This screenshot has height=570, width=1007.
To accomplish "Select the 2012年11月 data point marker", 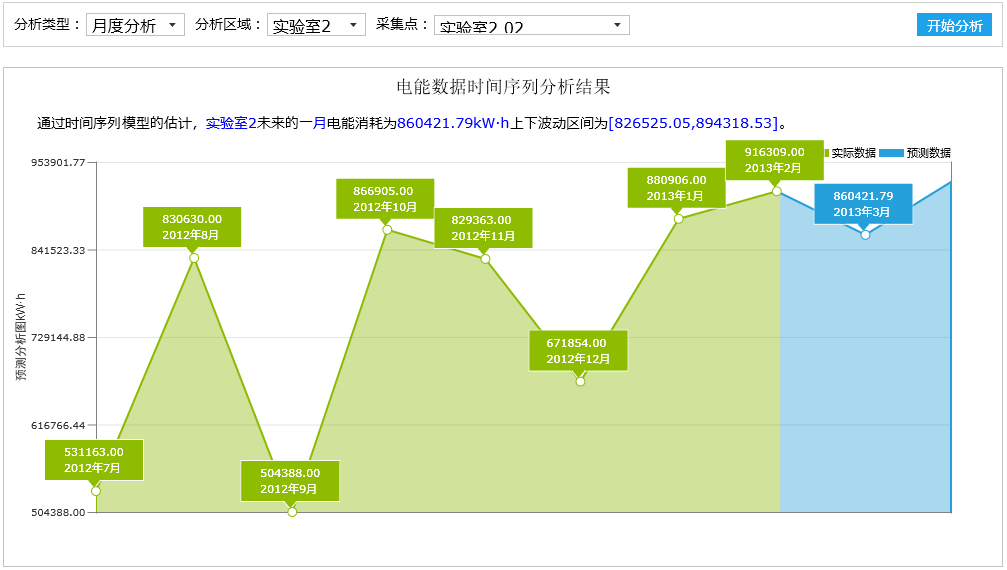I will (485, 259).
